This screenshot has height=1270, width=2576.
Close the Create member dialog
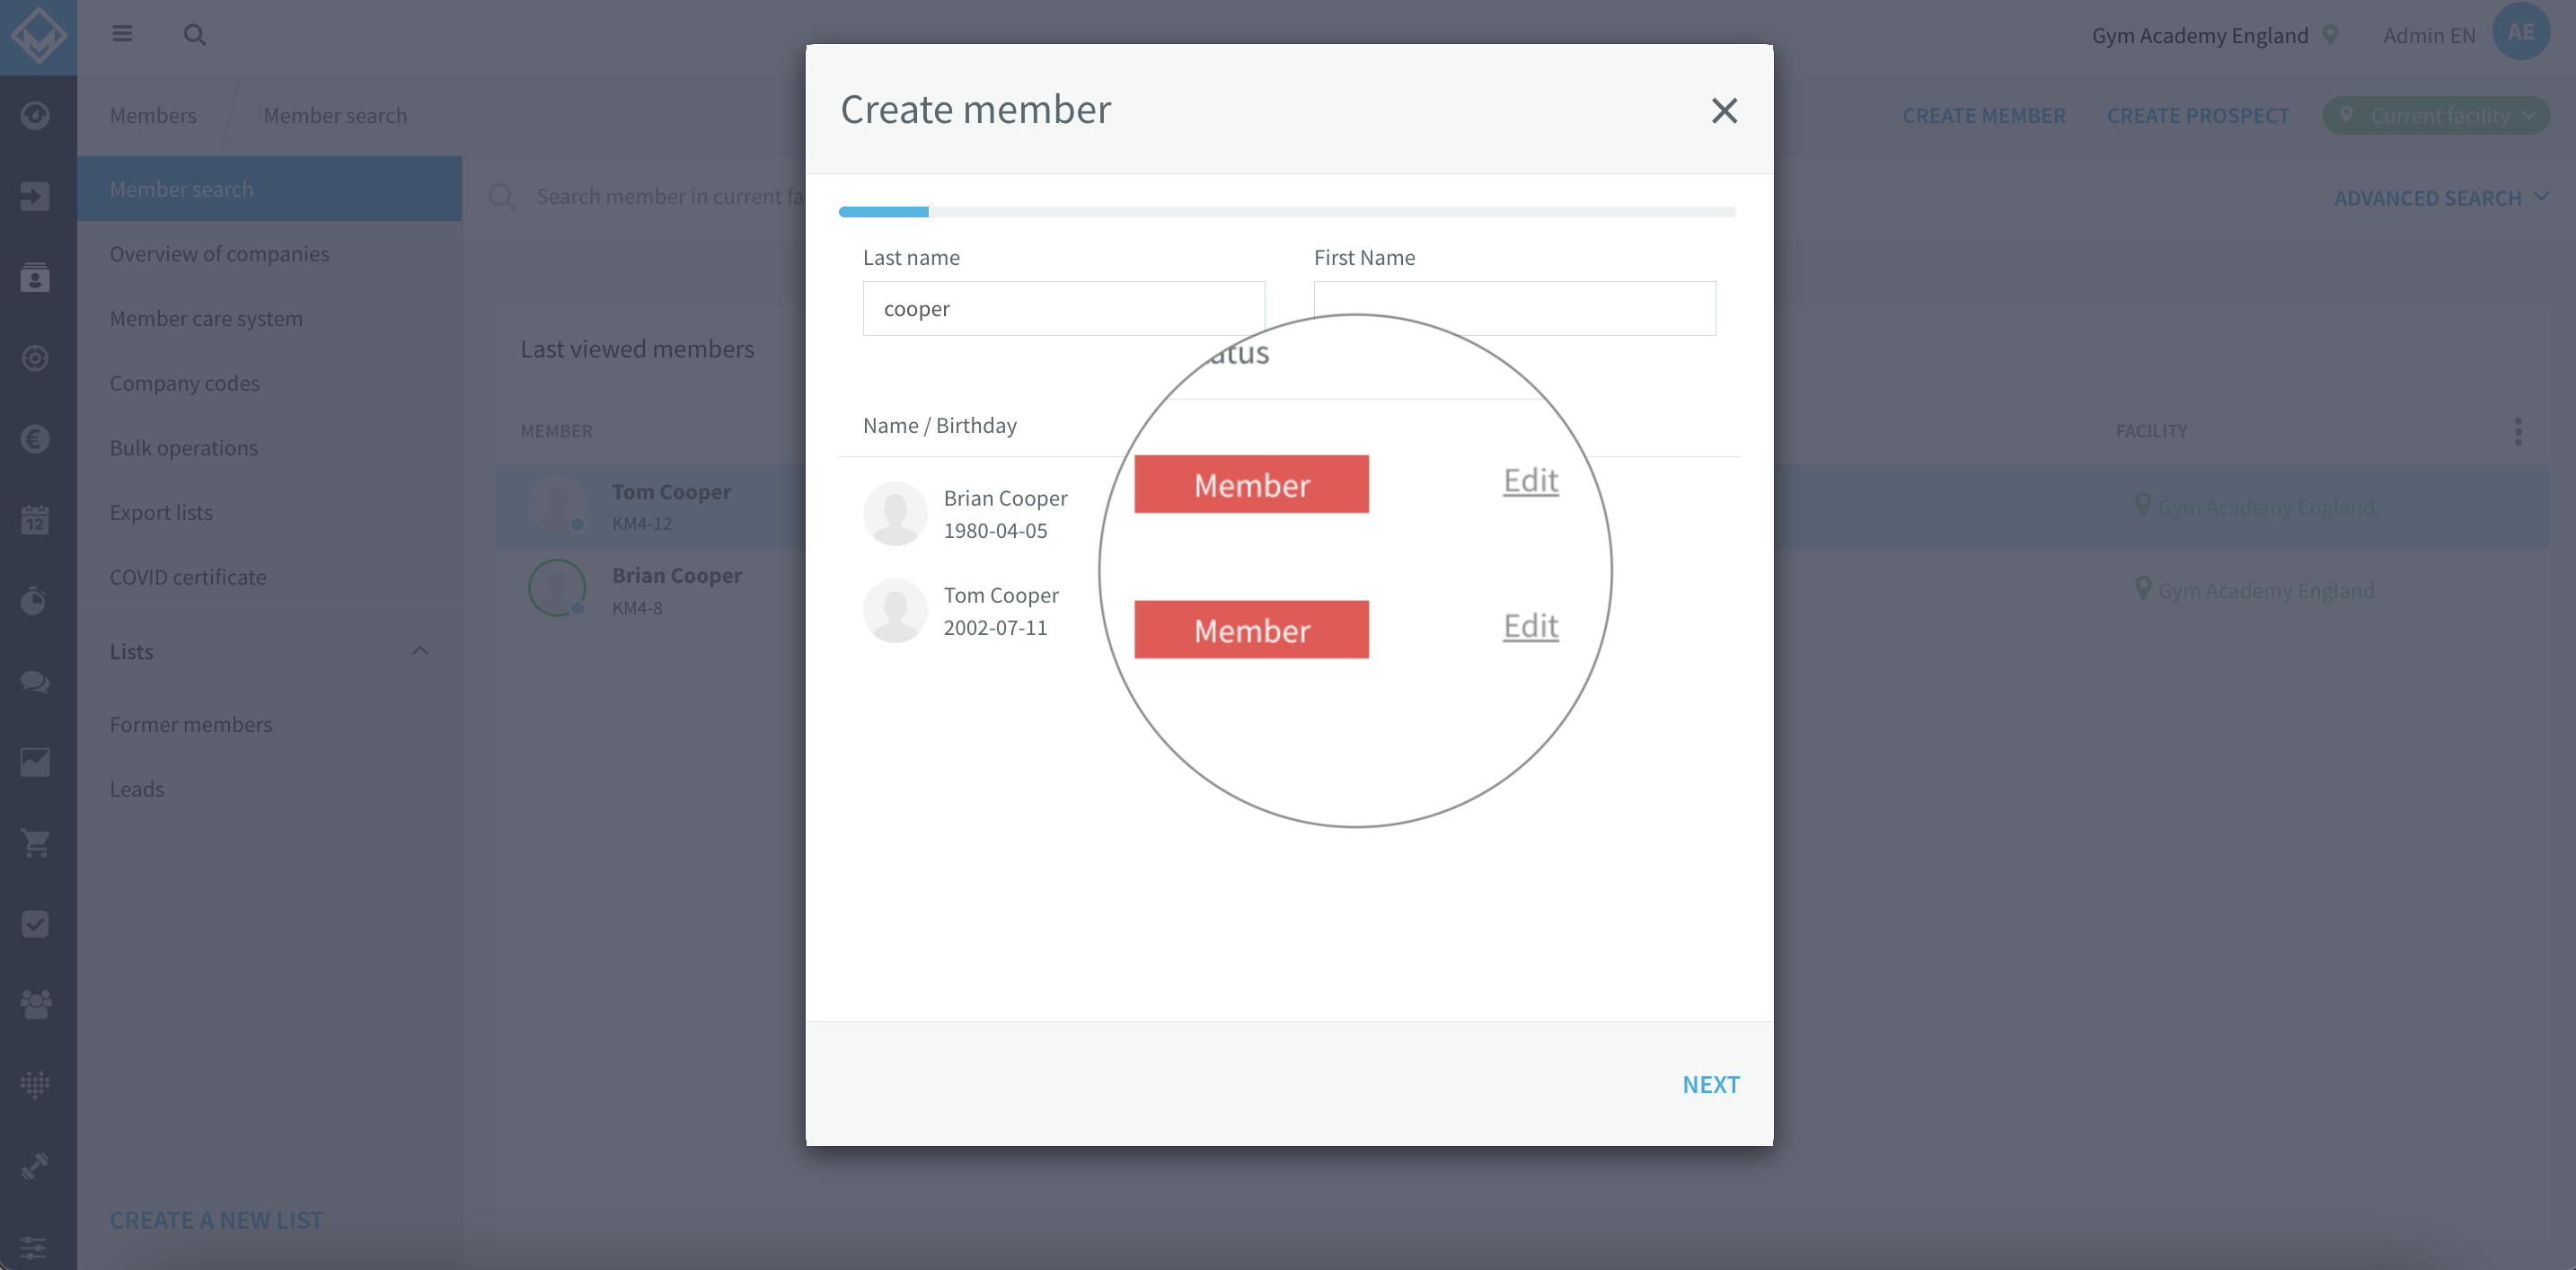point(1724,110)
